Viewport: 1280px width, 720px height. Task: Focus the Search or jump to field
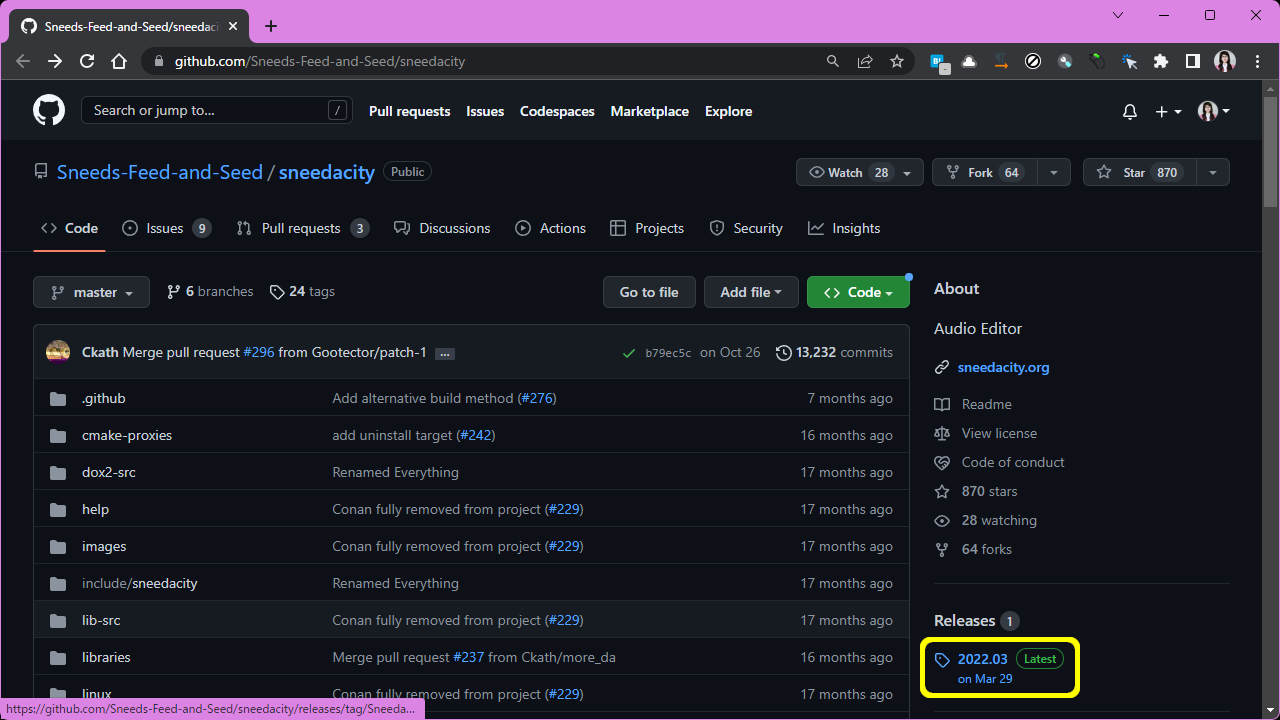(x=205, y=111)
